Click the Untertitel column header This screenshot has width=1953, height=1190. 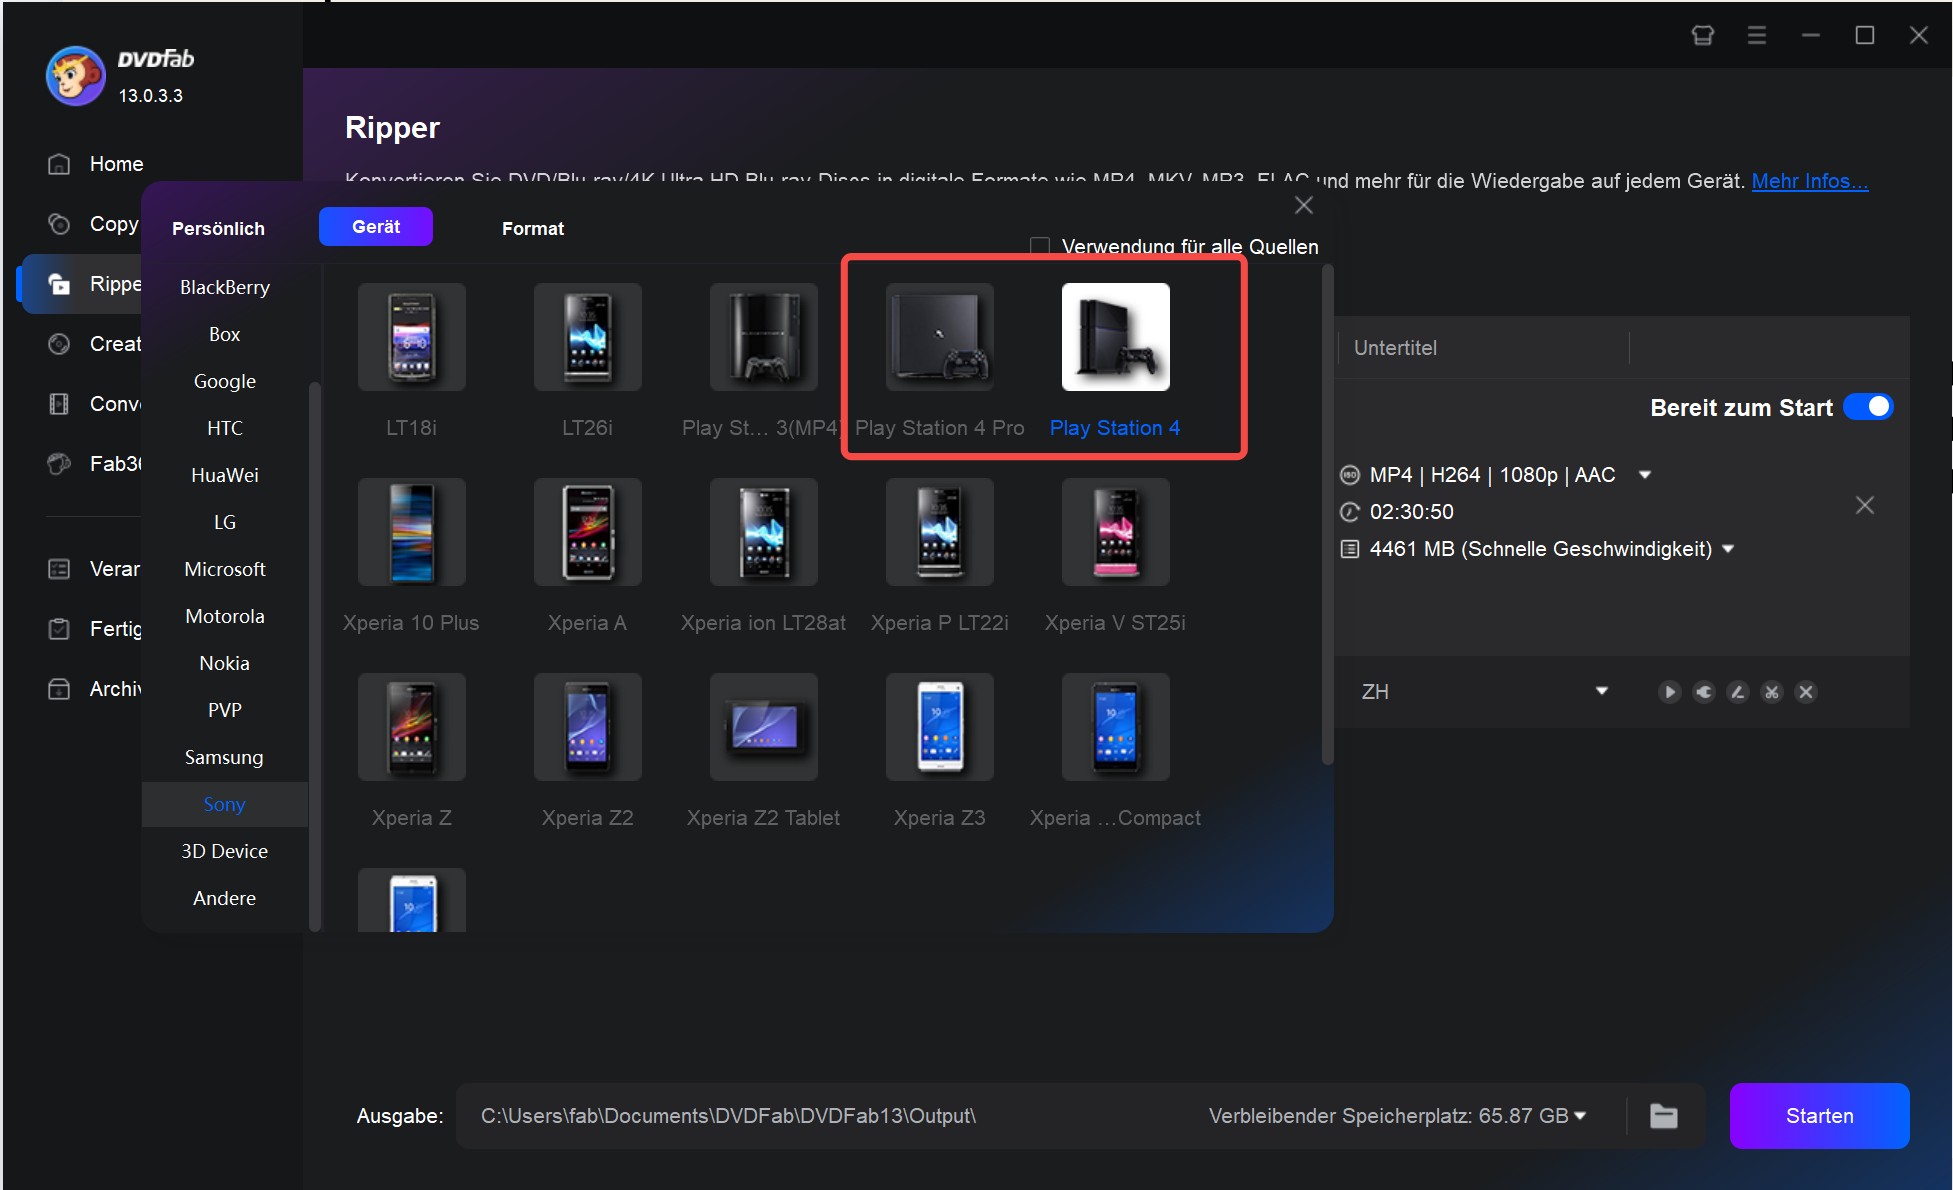point(1395,348)
